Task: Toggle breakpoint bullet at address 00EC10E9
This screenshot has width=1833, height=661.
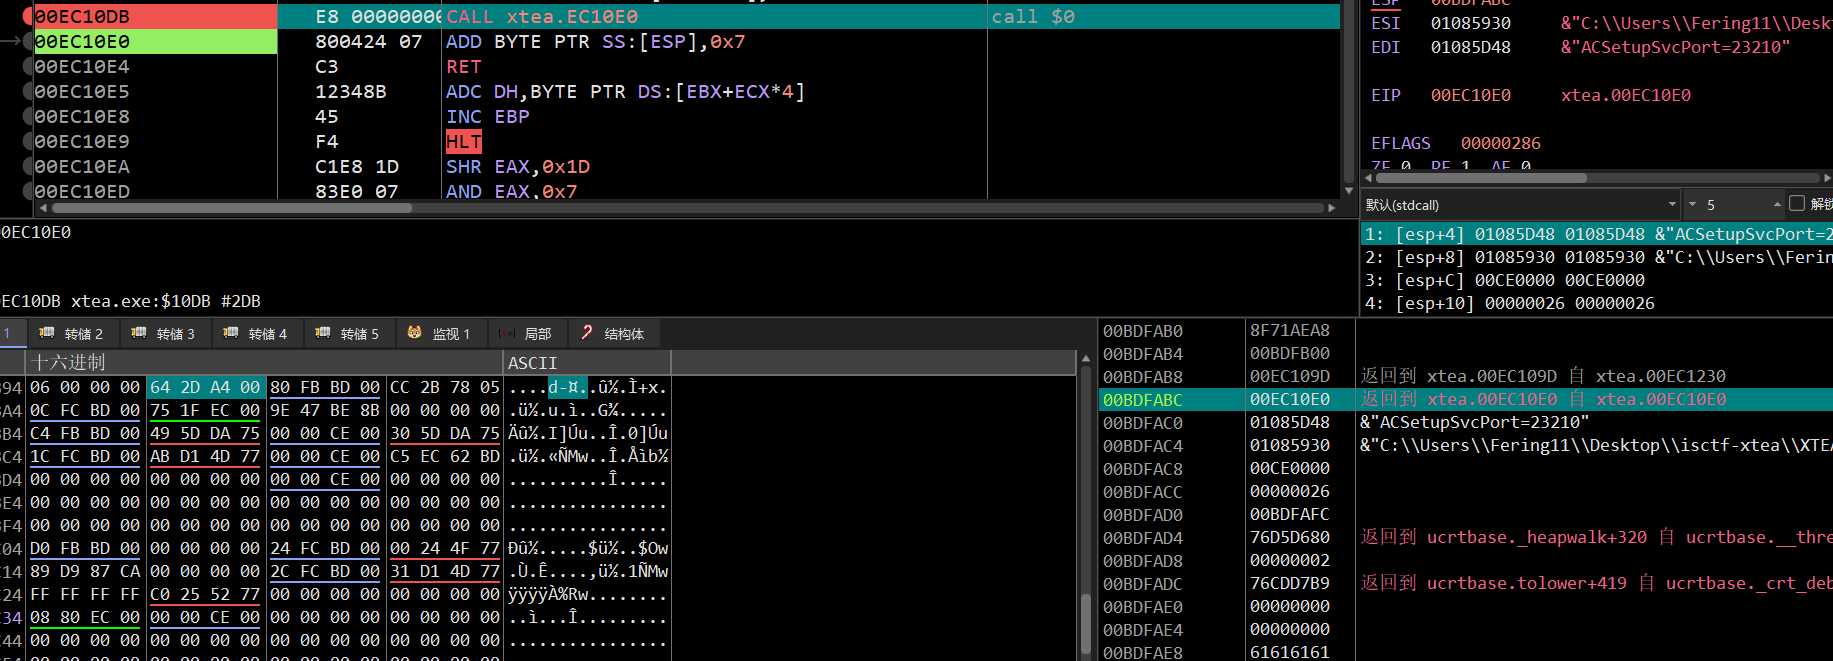Action: [x=28, y=142]
